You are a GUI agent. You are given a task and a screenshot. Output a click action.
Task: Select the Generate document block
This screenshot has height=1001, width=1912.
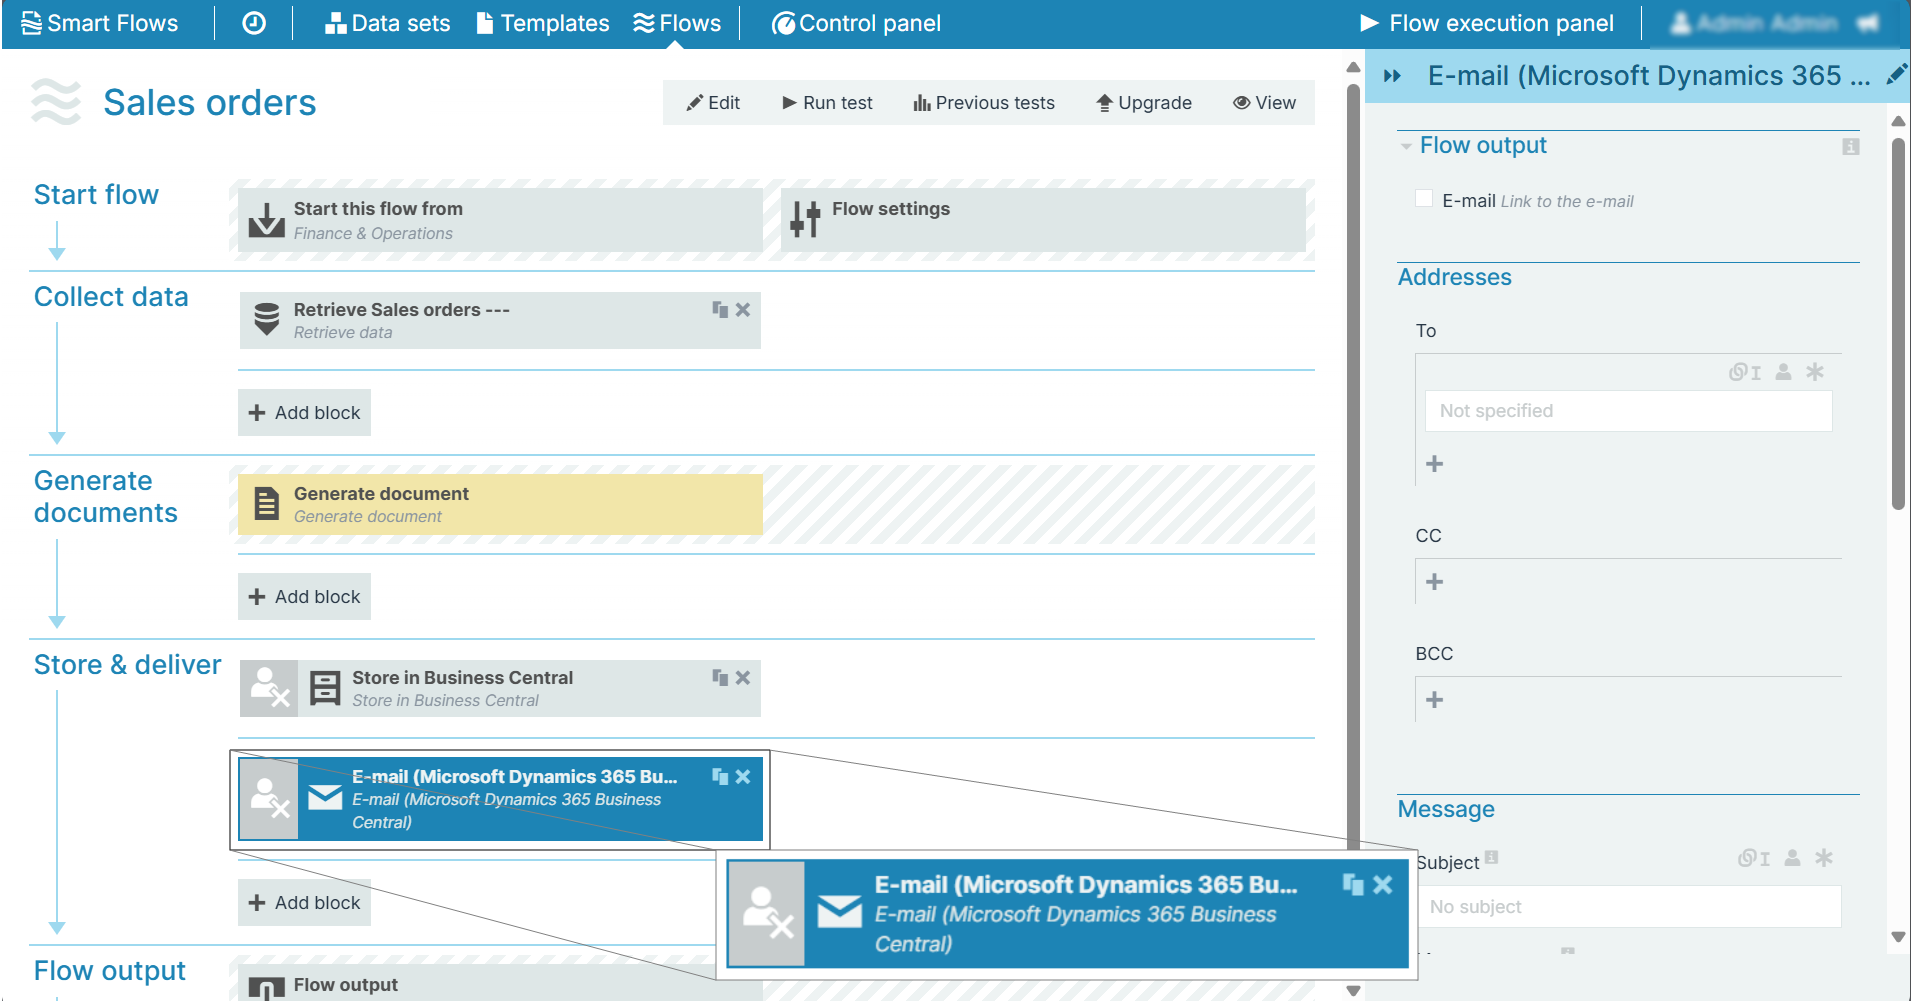click(500, 504)
